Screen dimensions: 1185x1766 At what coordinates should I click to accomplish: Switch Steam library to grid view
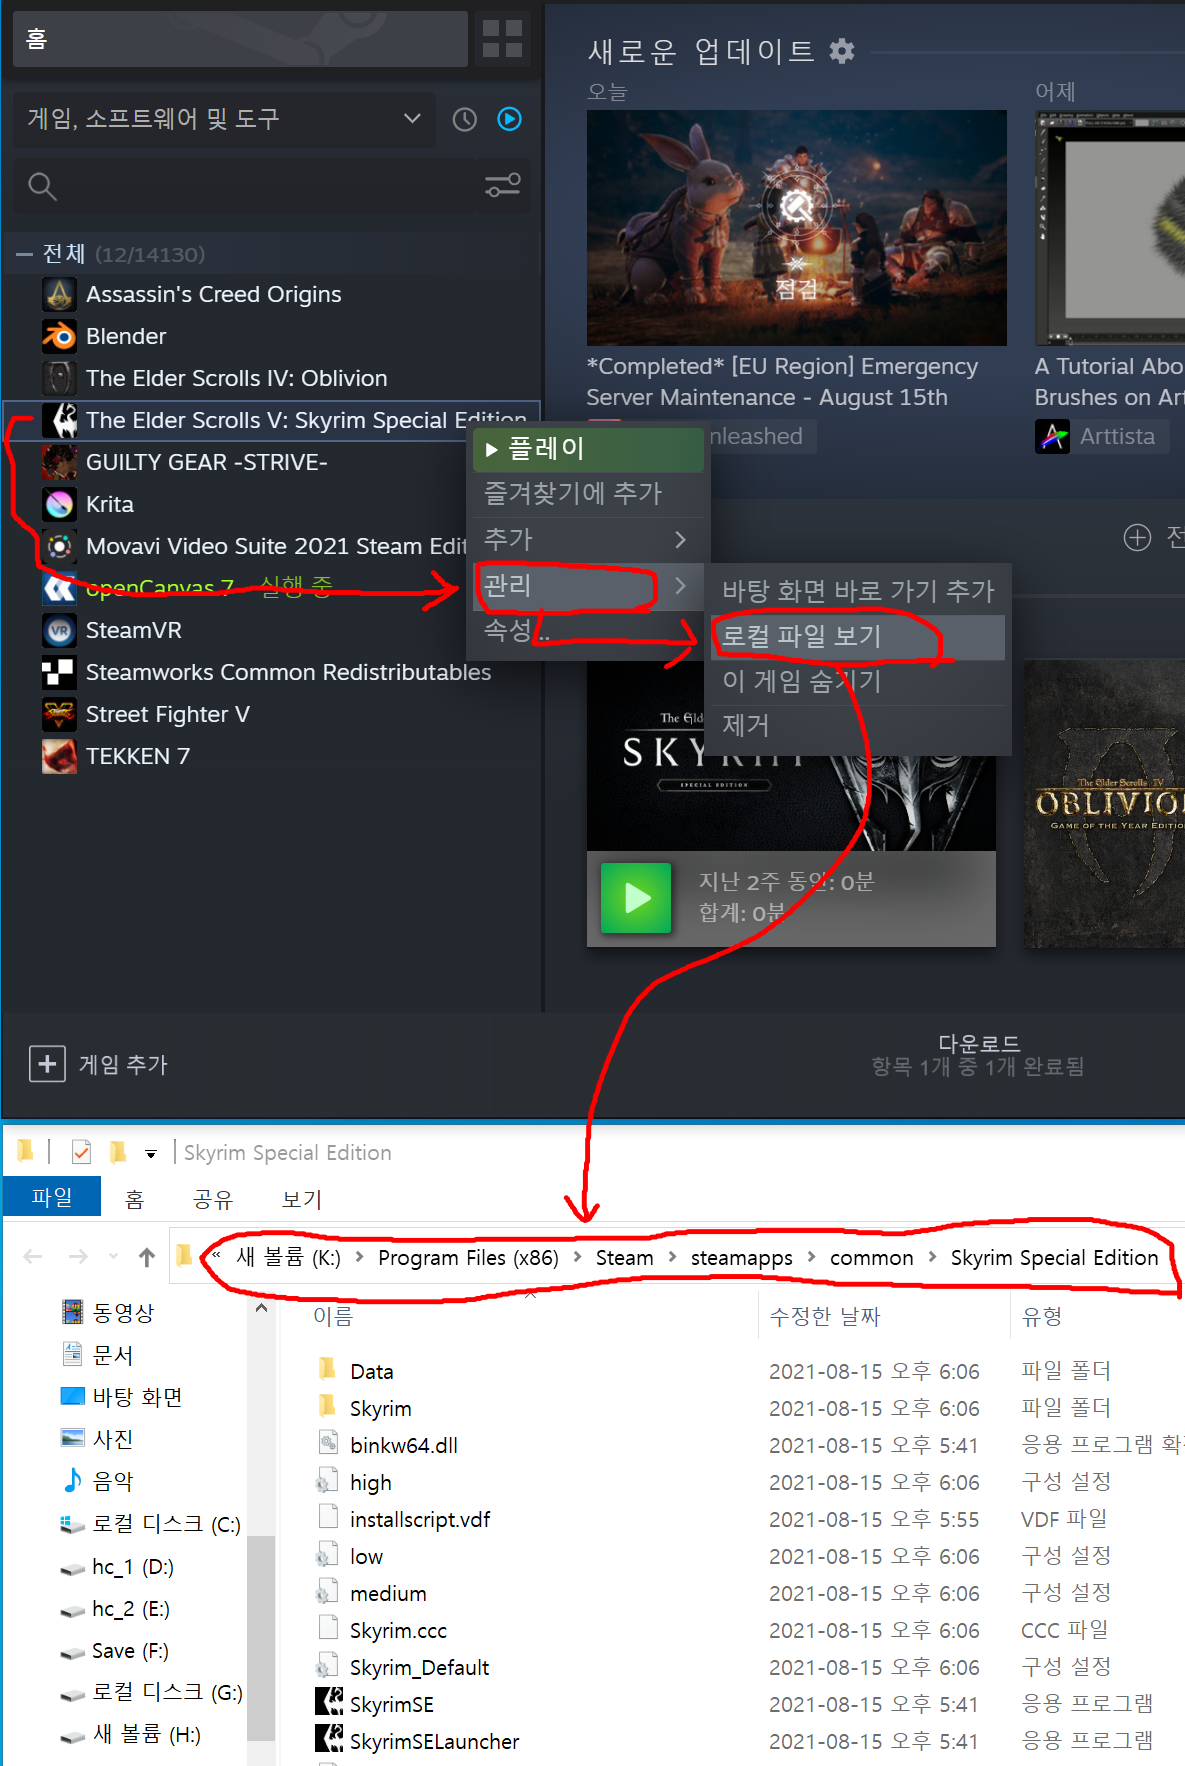point(502,39)
